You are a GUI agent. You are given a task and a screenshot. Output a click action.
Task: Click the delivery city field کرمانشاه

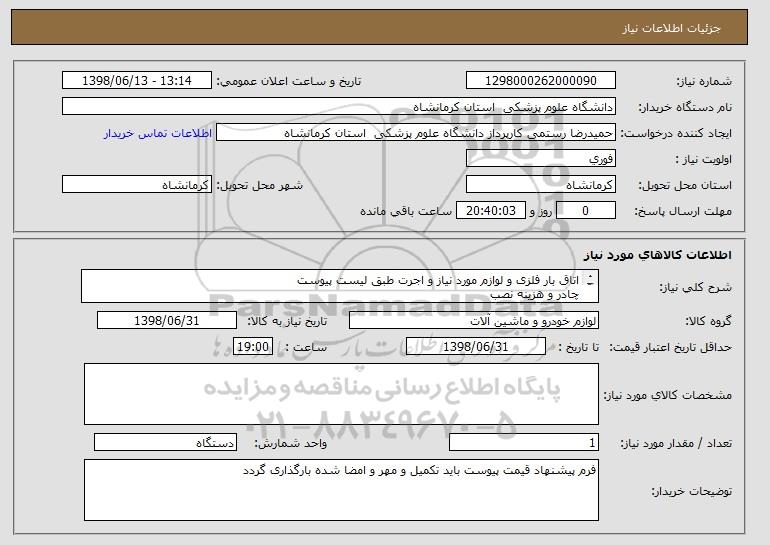coord(137,185)
